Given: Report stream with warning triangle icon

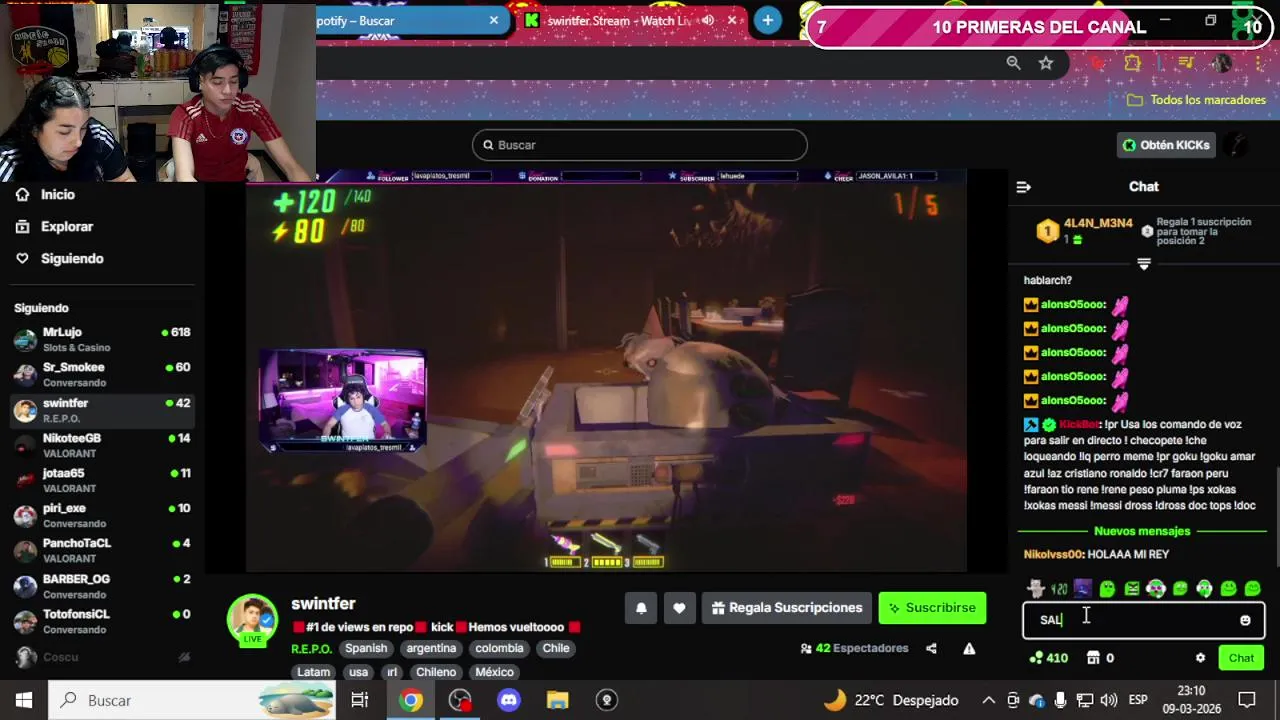Looking at the screenshot, I should tap(969, 649).
